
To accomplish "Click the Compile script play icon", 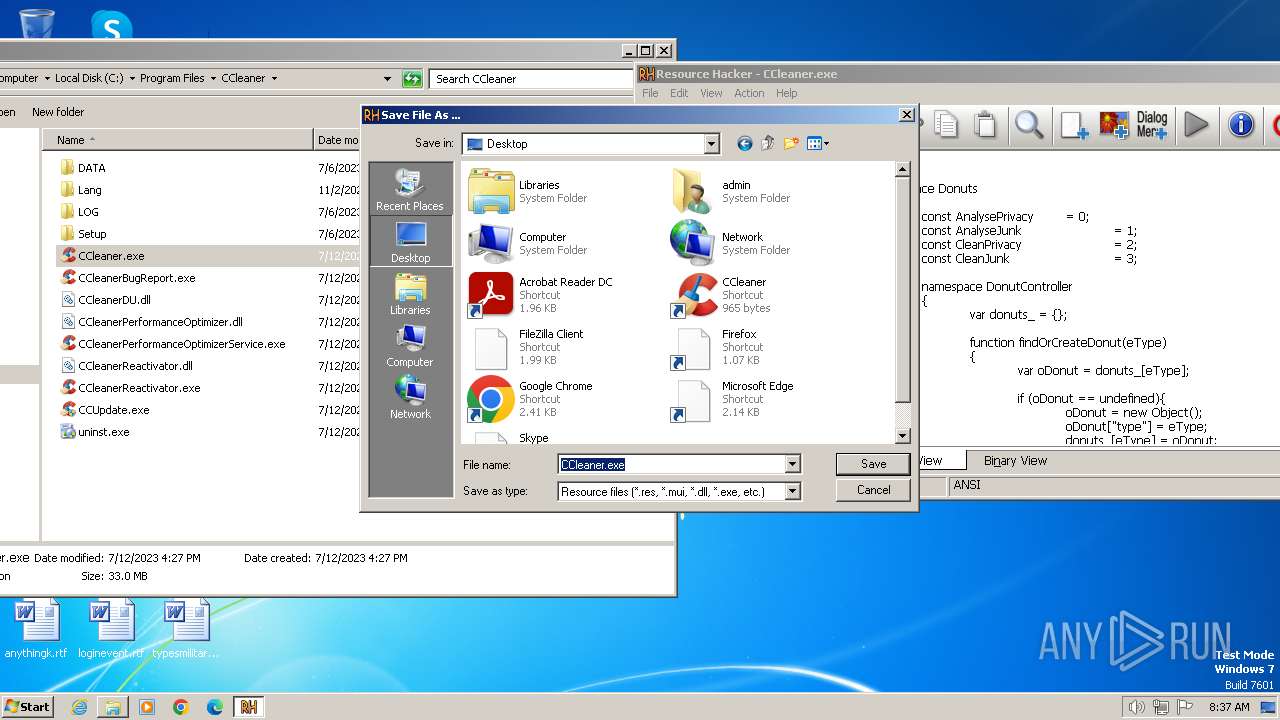I will pyautogui.click(x=1196, y=124).
